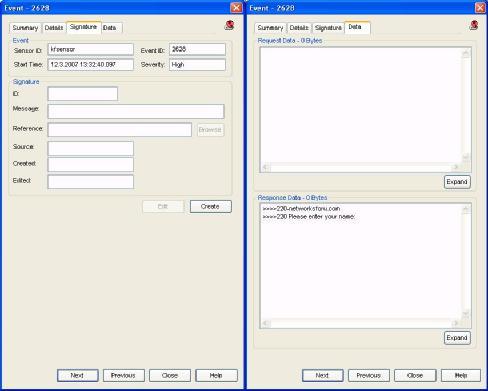The height and width of the screenshot is (391, 488).
Task: Click the red icon in left Event window
Action: click(x=229, y=25)
